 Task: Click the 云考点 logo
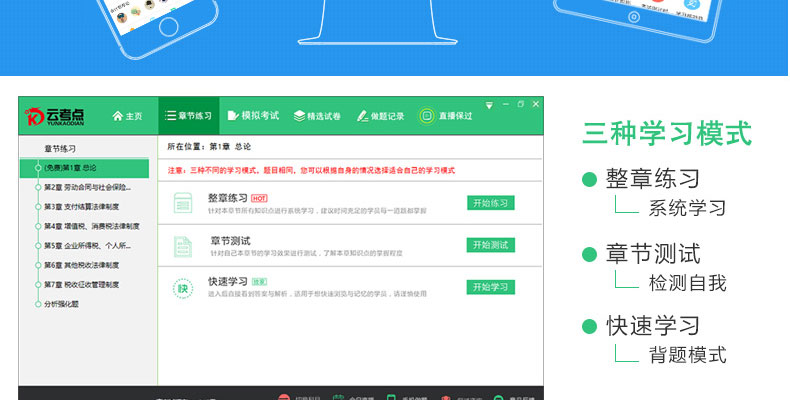pos(56,116)
